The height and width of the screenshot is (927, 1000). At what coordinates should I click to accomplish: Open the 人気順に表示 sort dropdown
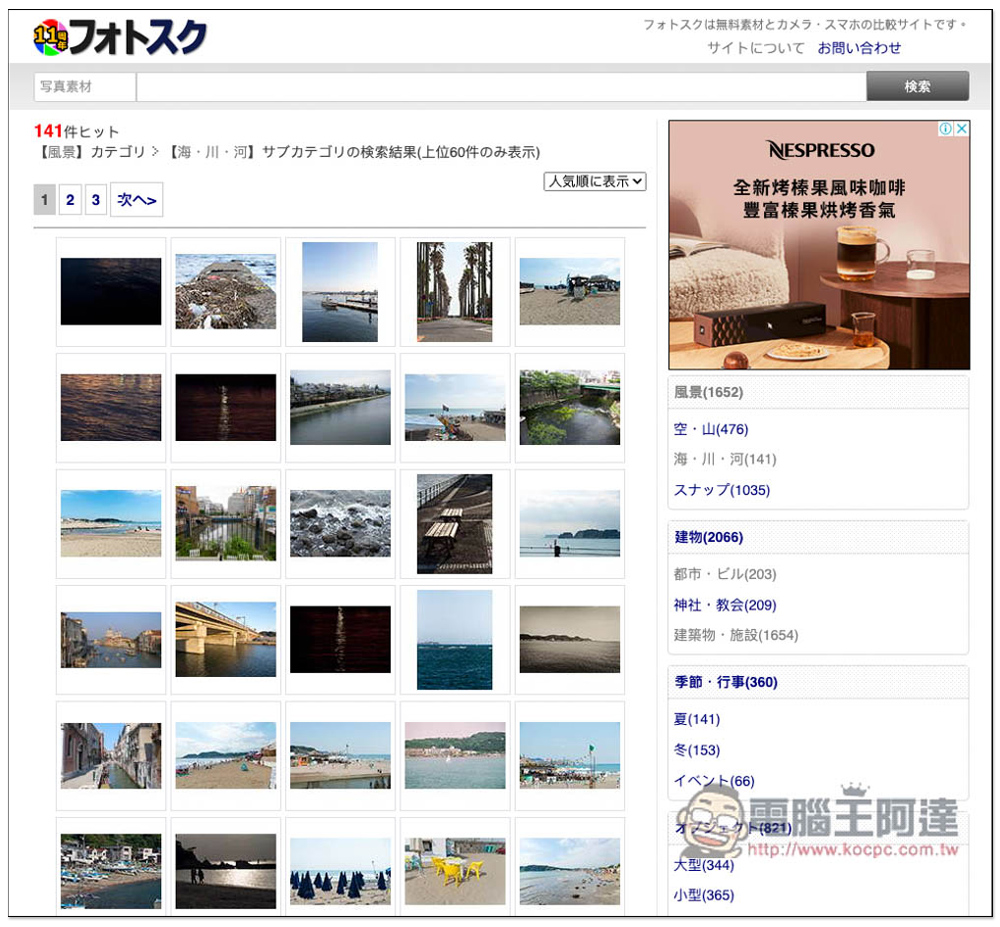pos(595,182)
